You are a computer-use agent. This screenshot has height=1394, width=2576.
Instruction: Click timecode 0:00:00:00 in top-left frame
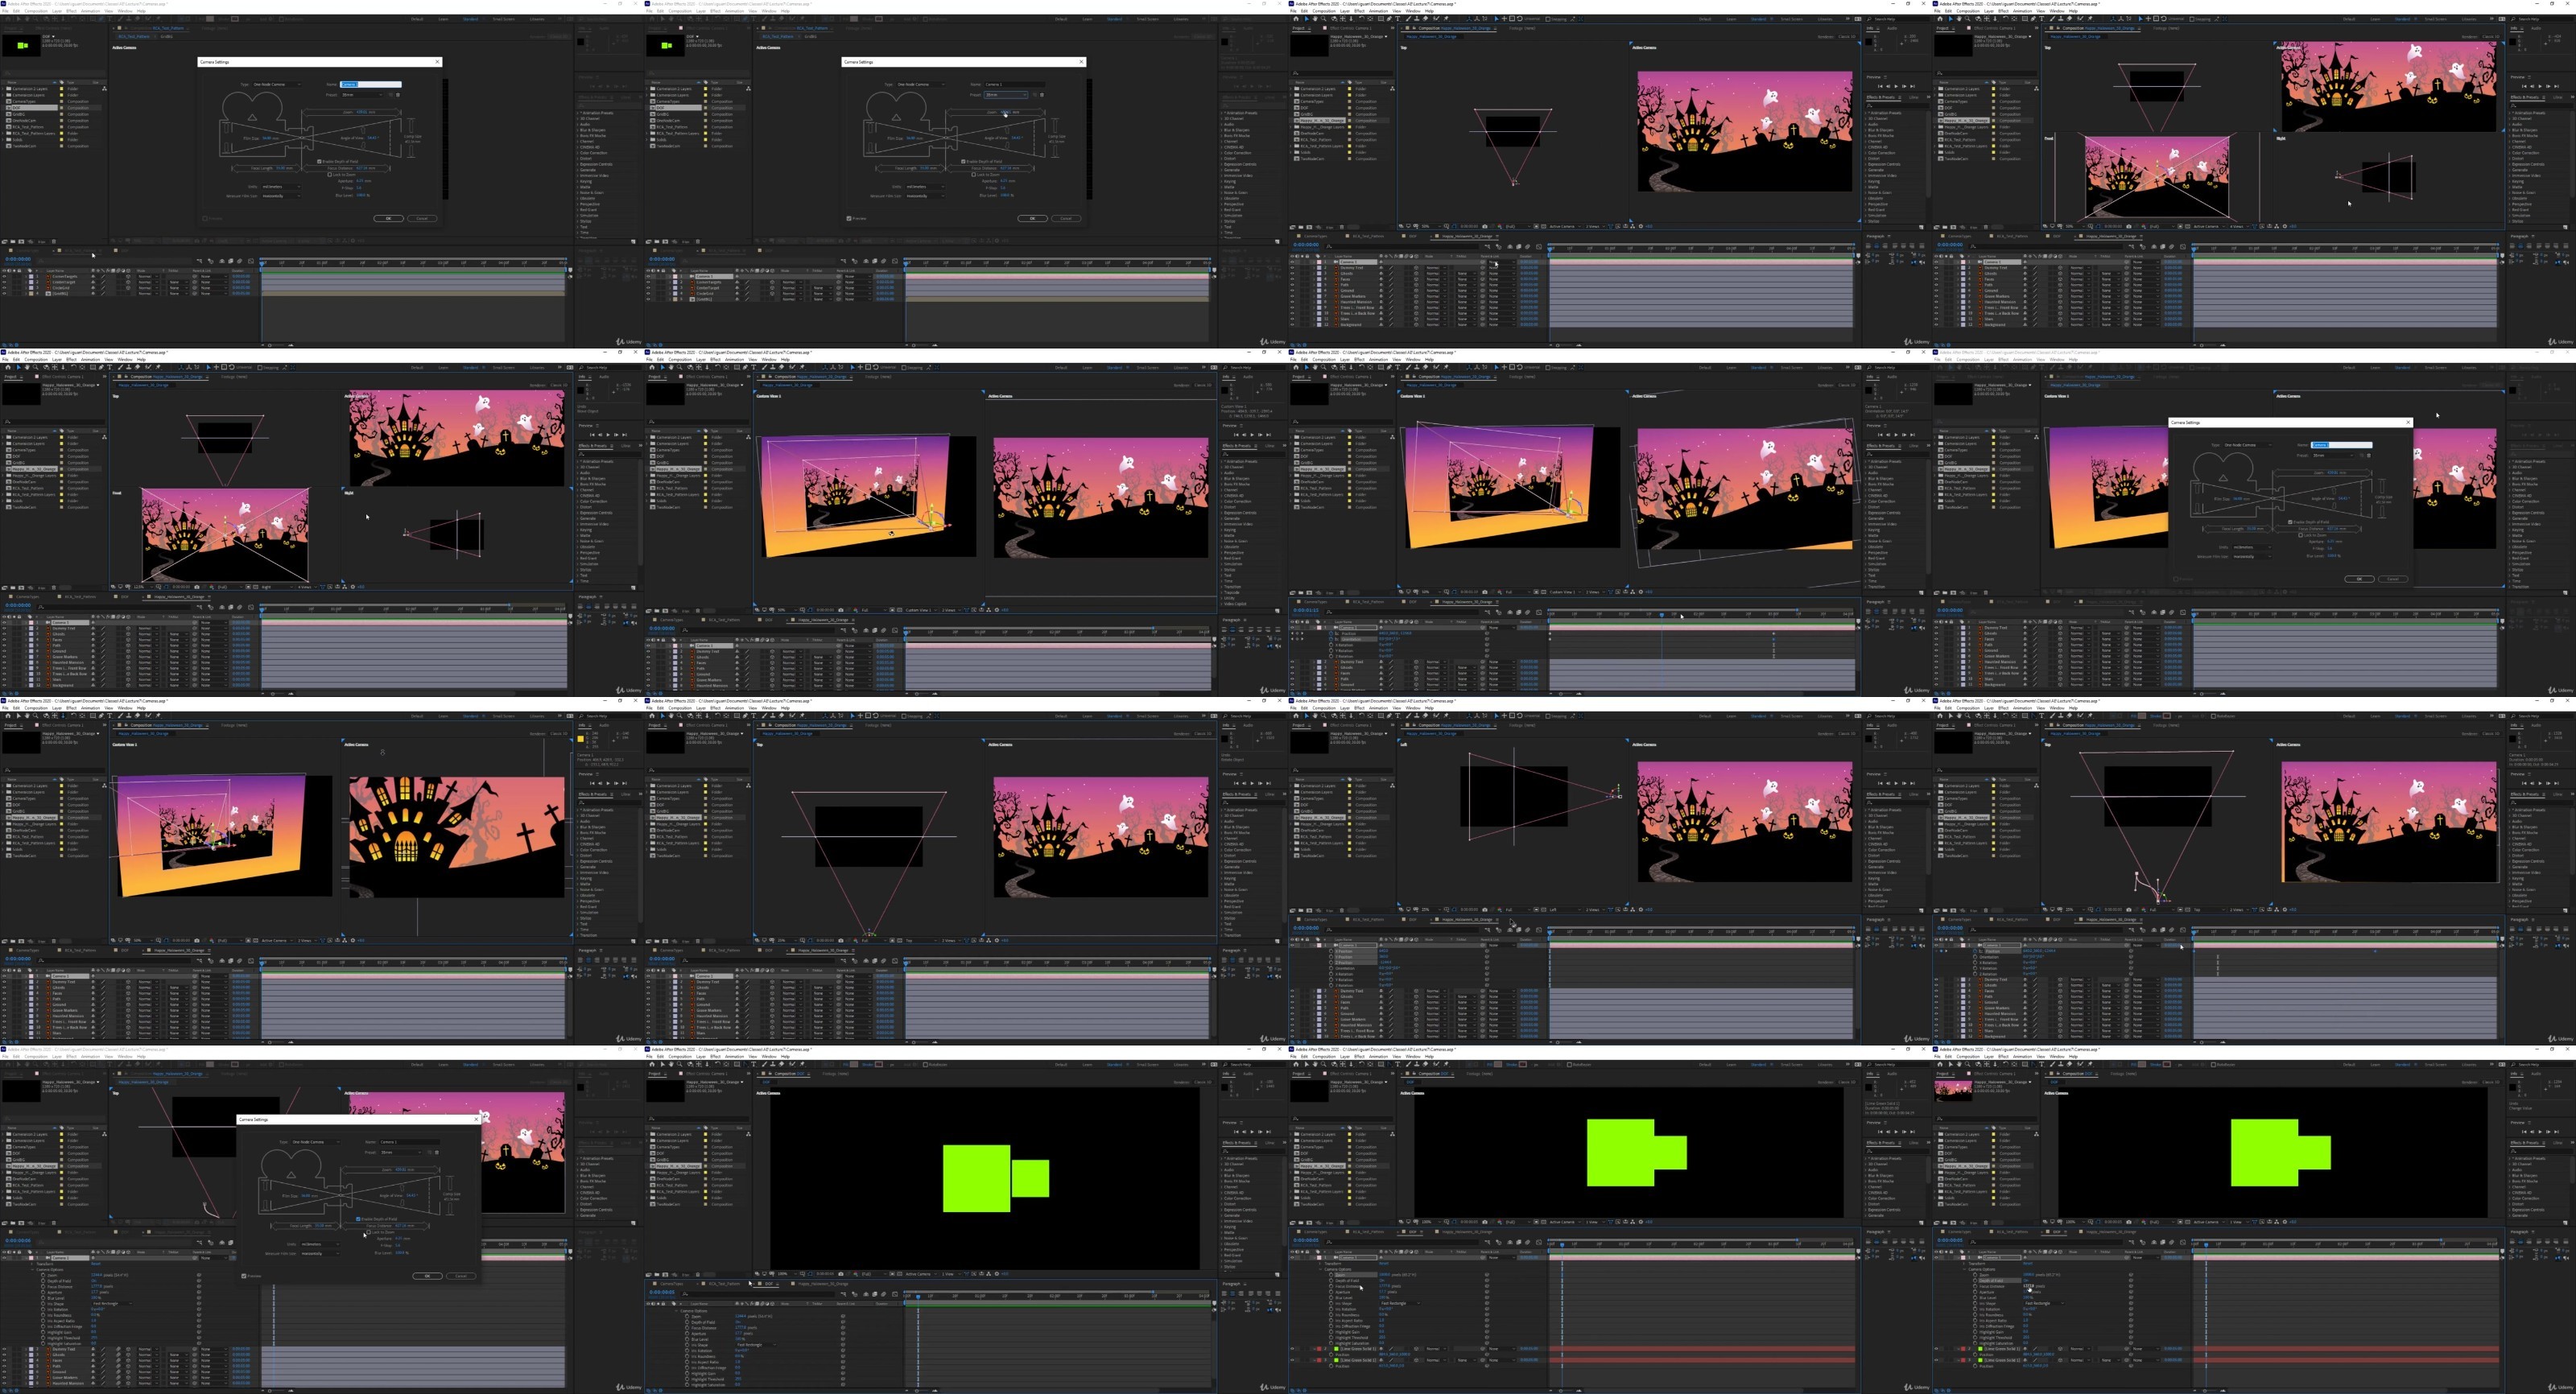point(18,259)
